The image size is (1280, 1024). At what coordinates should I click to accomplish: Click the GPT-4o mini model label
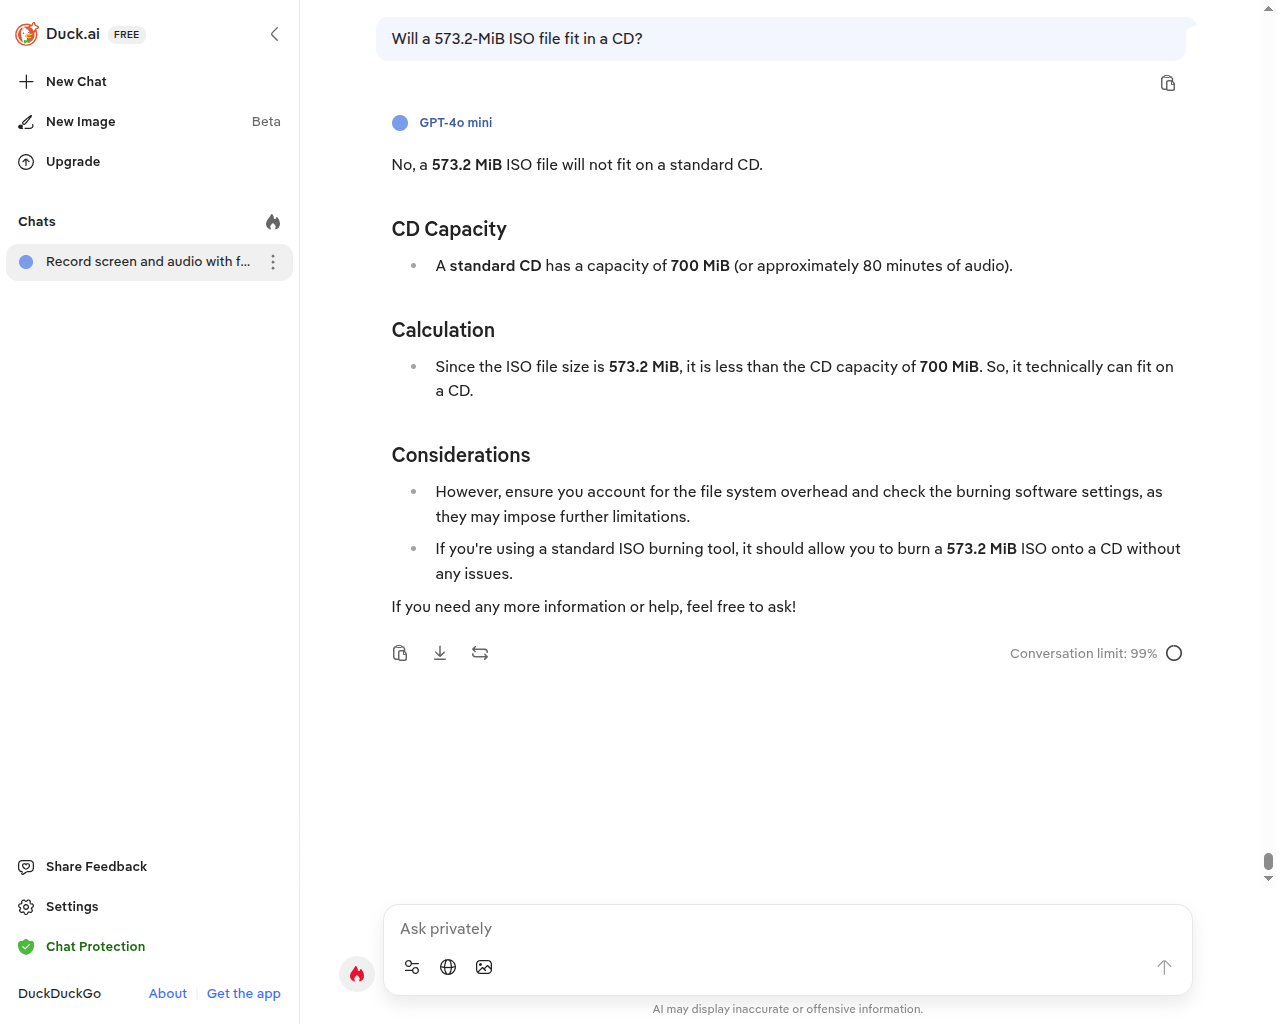(x=455, y=123)
